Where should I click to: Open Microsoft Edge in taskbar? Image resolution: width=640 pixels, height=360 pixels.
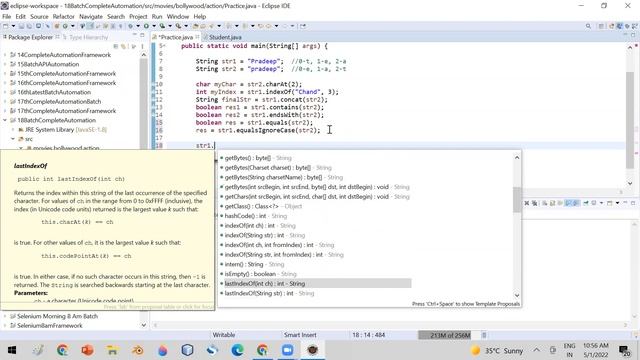237,350
